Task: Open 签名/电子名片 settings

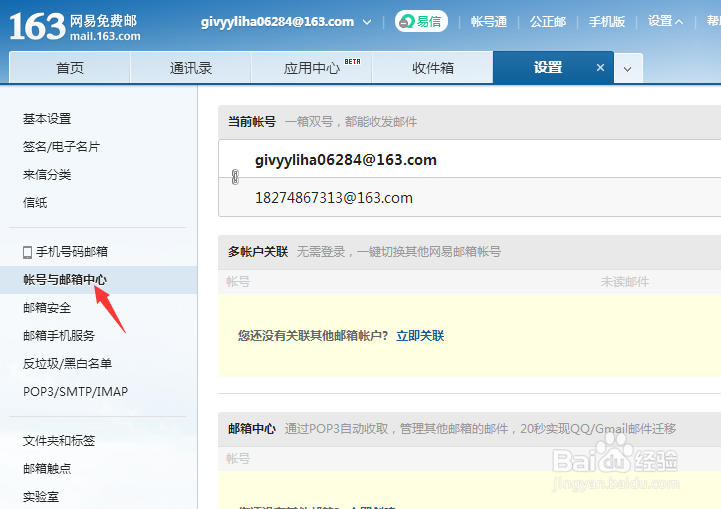Action: [61, 147]
